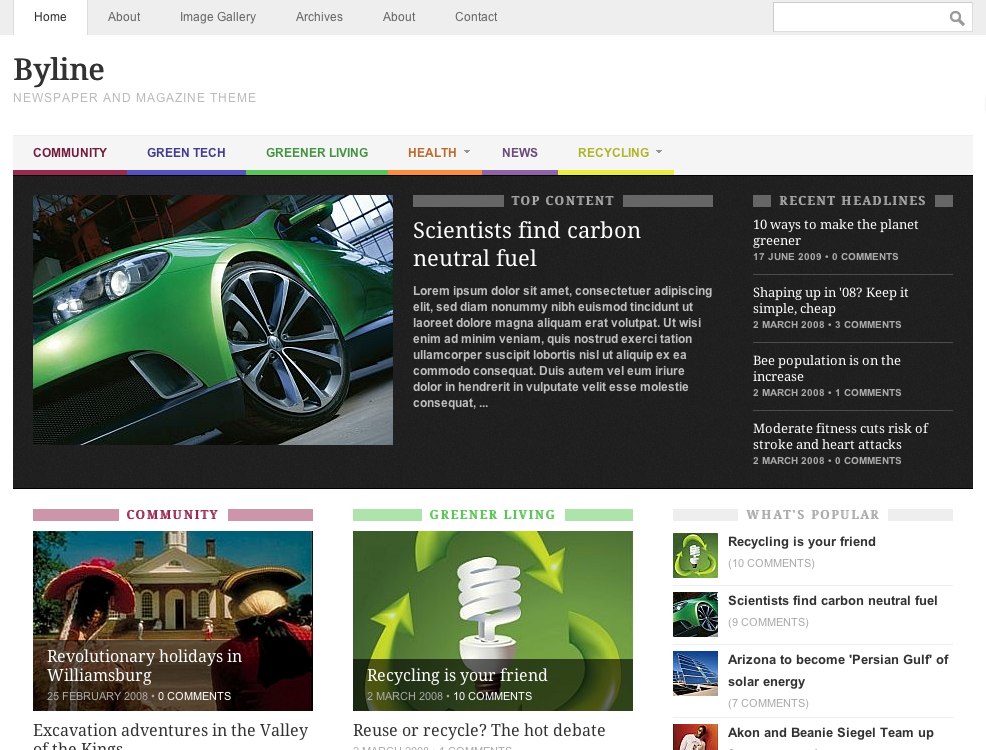Click '(10 COMMENTS)' in What's Popular

(771, 563)
